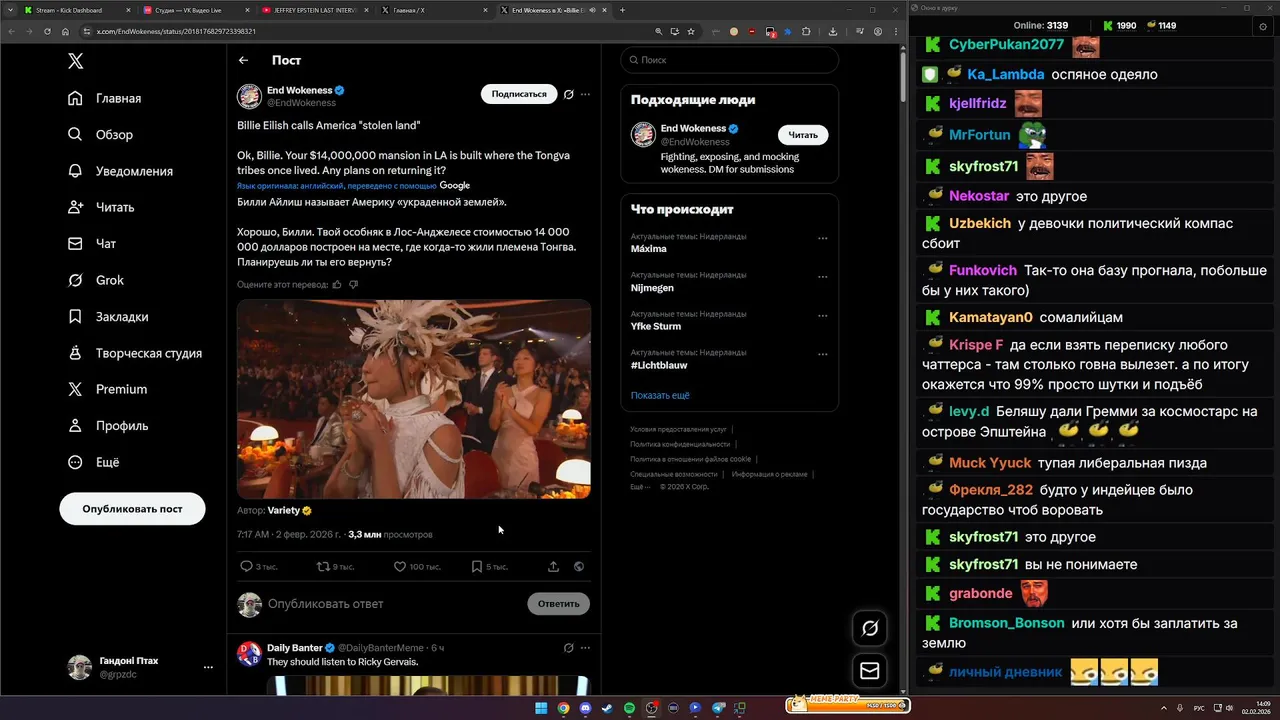The height and width of the screenshot is (720, 1280).
Task: Open Windows Start button
Action: pyautogui.click(x=541, y=708)
